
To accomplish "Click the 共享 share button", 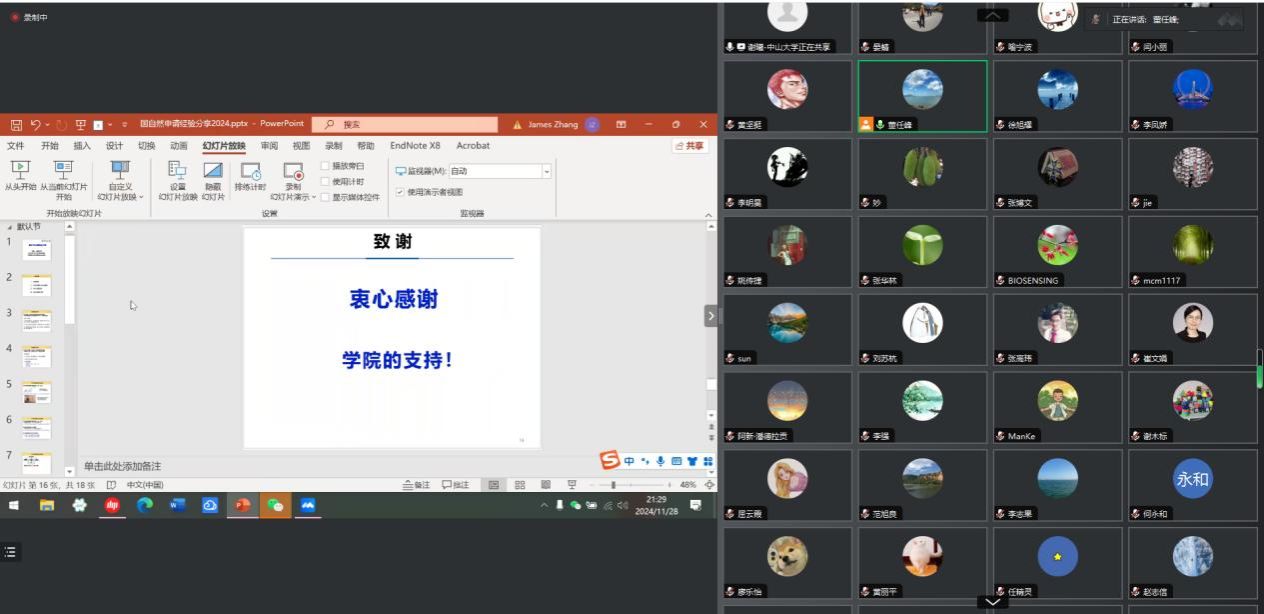I will click(690, 146).
